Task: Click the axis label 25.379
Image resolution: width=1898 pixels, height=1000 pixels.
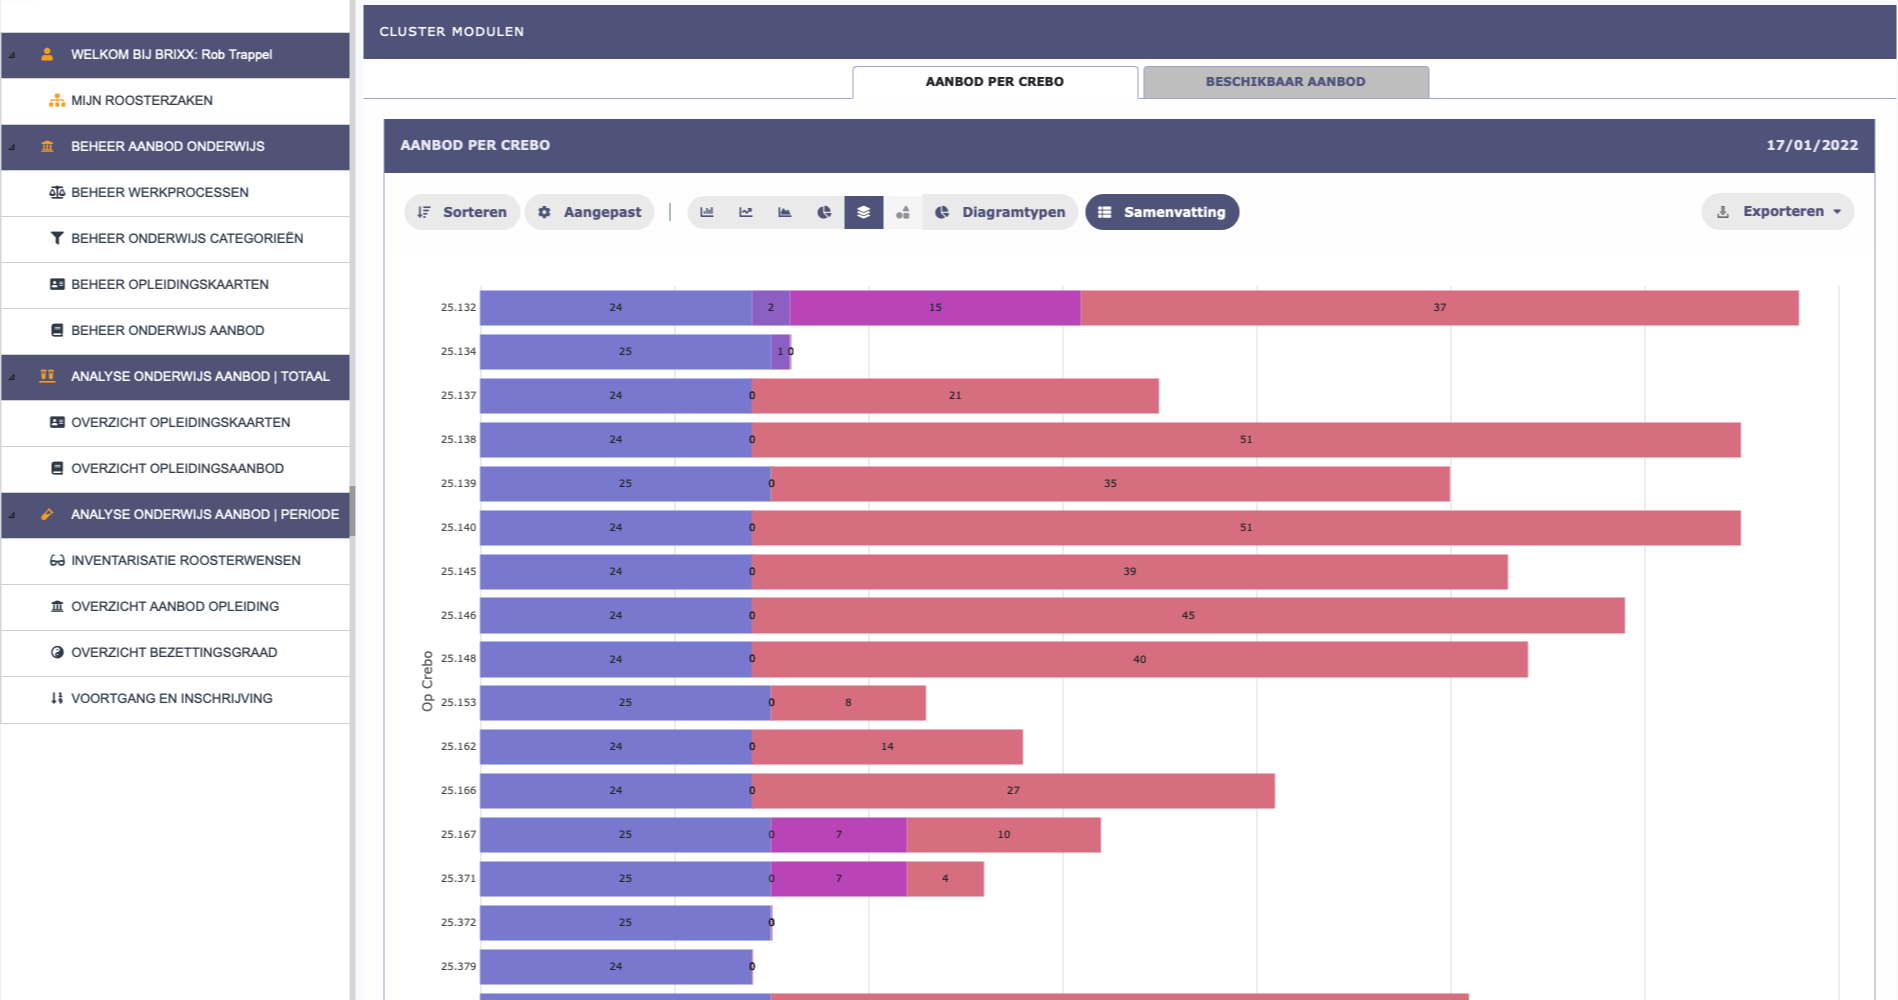Action: (x=458, y=966)
